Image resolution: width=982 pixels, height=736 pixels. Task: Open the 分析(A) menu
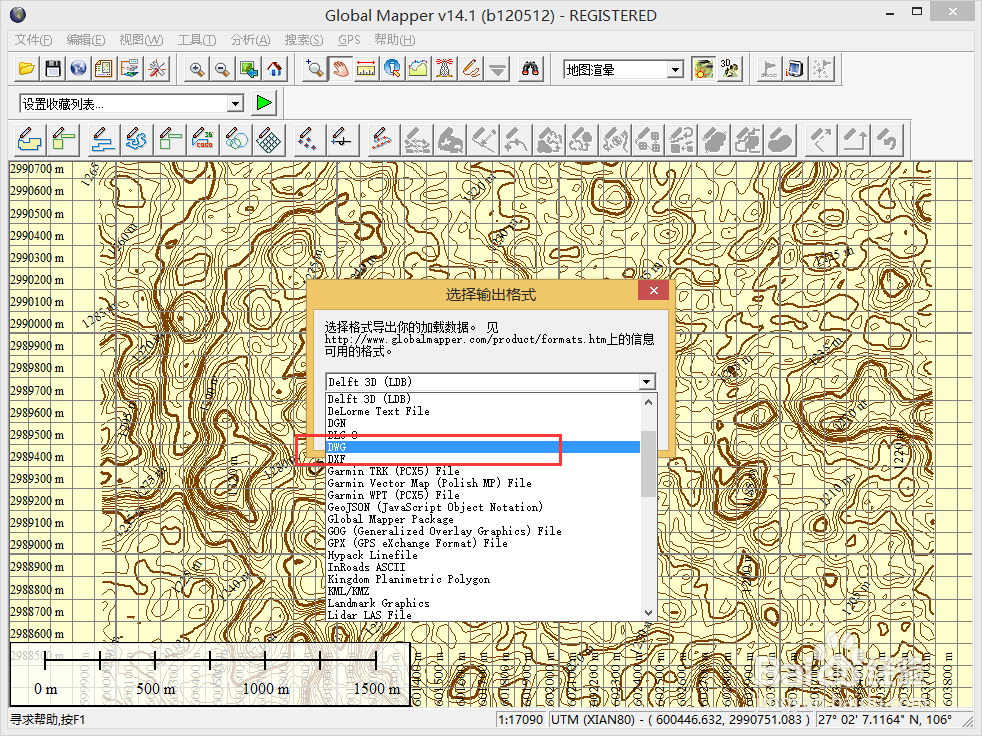pos(250,39)
